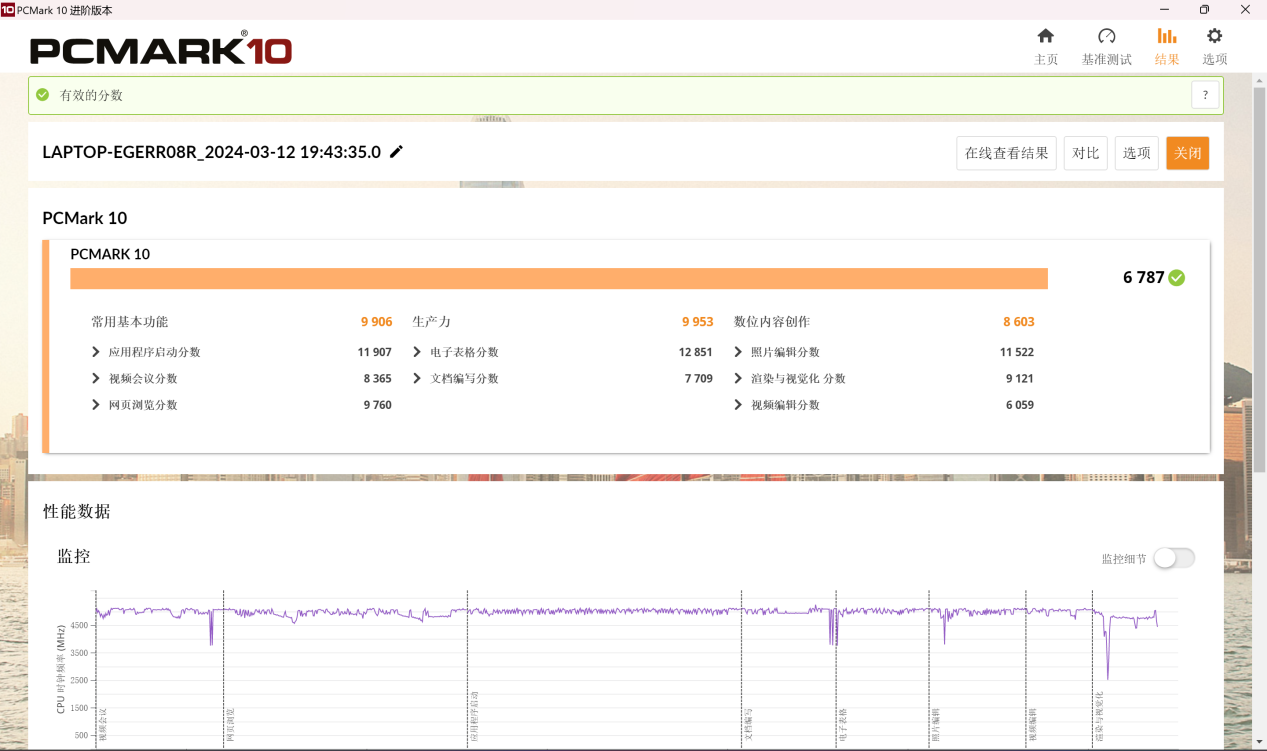Image resolution: width=1267 pixels, height=751 pixels.
Task: Click the green check icon beside 有效的分数
Action: point(42,95)
